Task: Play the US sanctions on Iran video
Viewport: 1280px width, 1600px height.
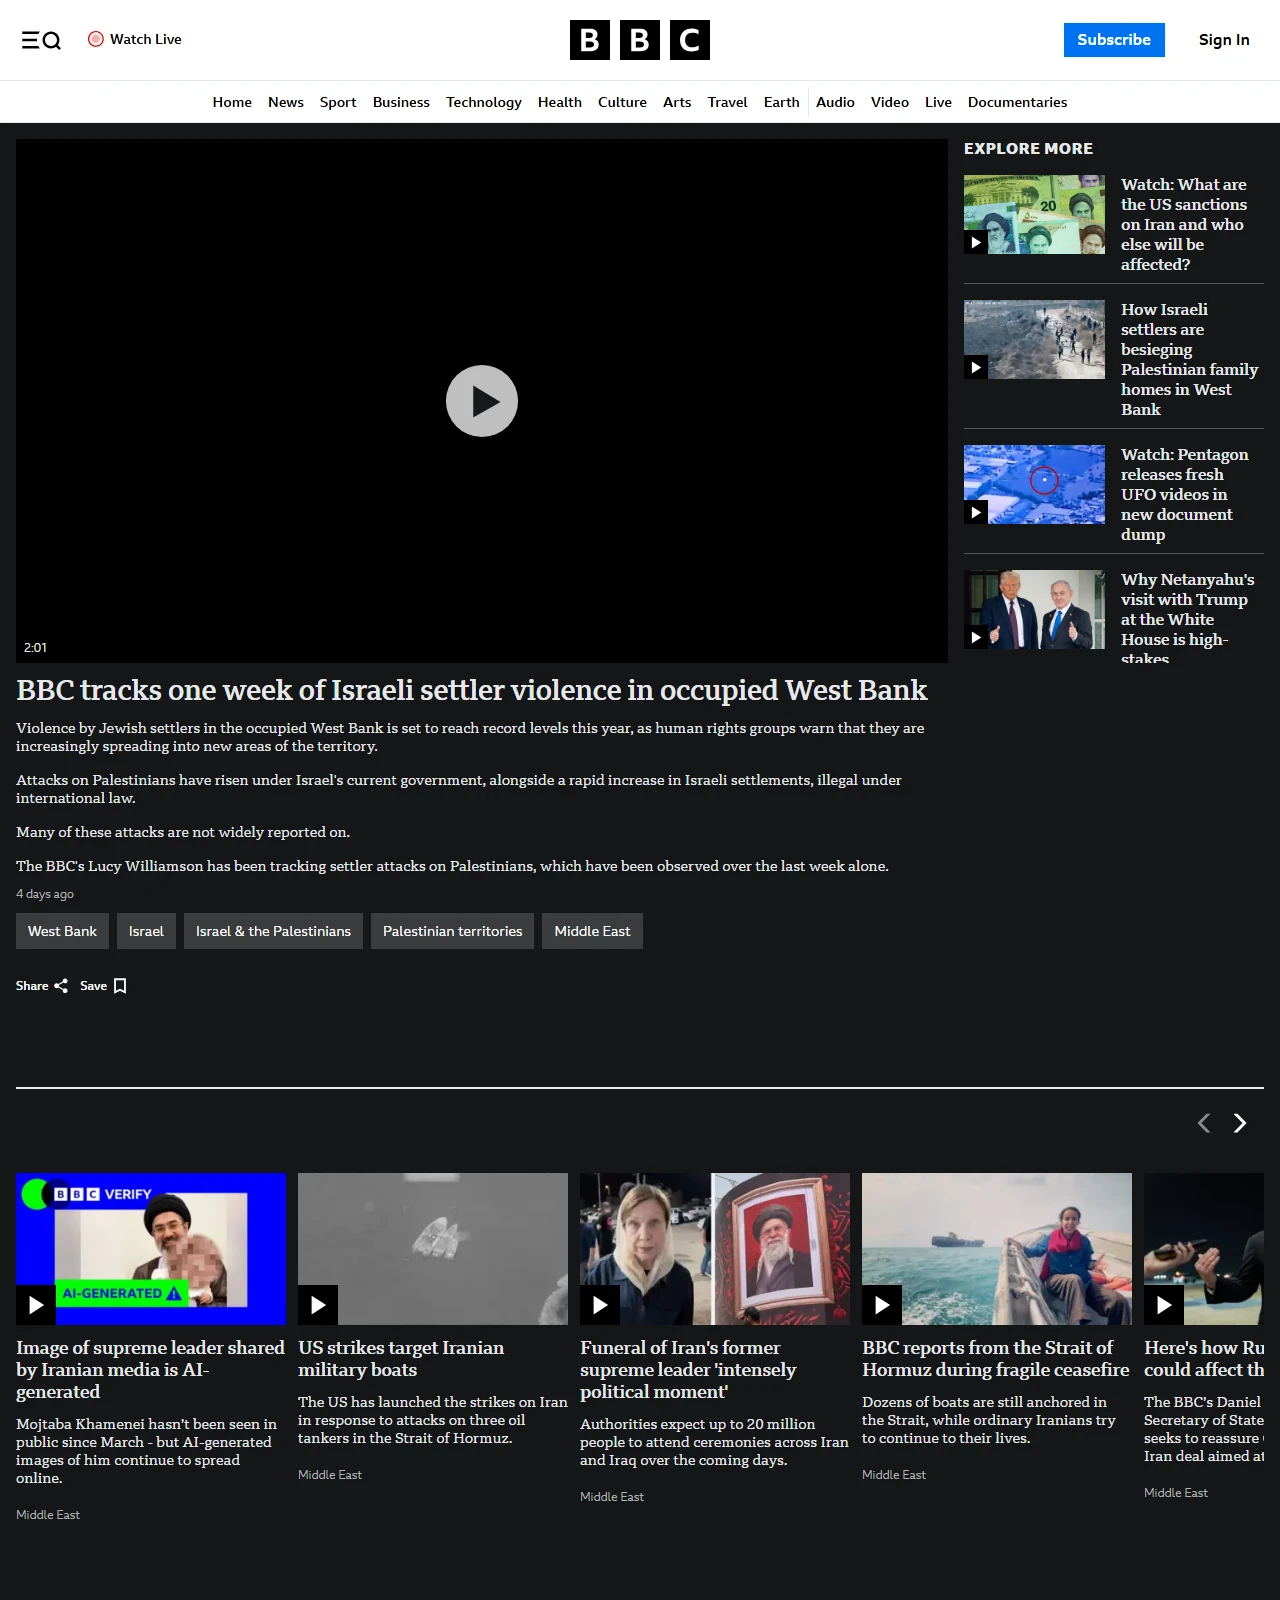Action: tap(976, 242)
